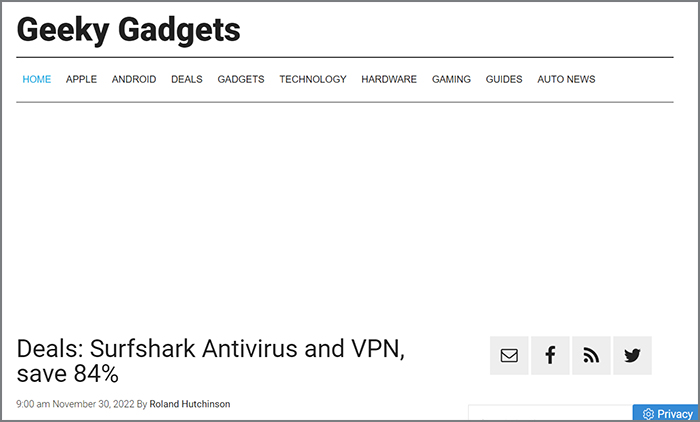The width and height of the screenshot is (700, 422).
Task: Click the Surfshark Antivirus and VPN headline
Action: pyautogui.click(x=210, y=361)
